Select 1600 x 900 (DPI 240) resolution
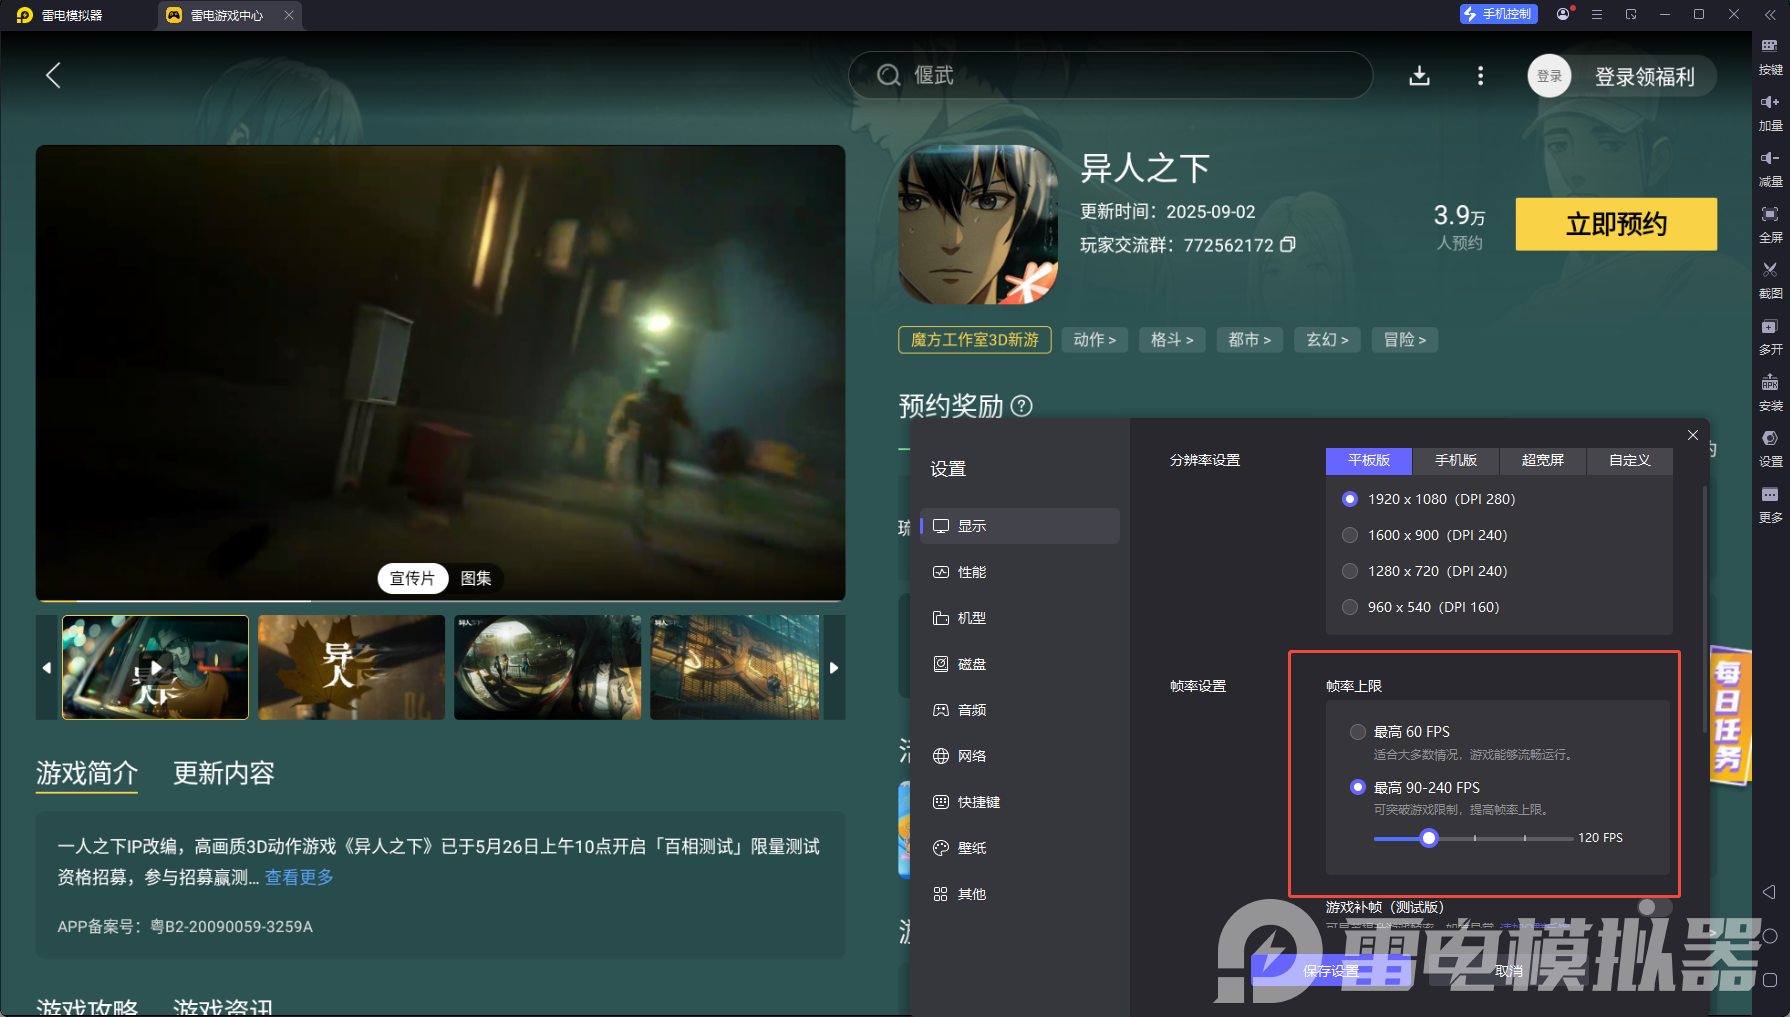The height and width of the screenshot is (1017, 1790). [x=1350, y=535]
